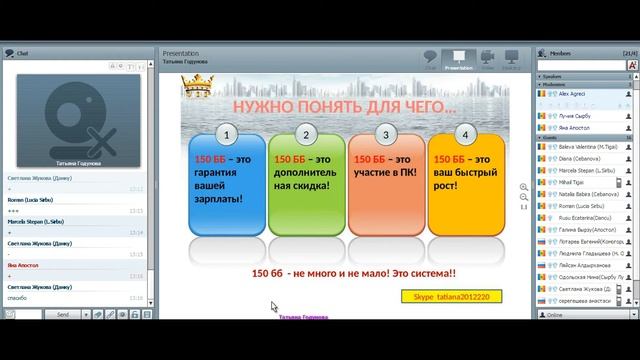Switch to the Video view tab
This screenshot has width=640, height=360.
click(x=487, y=60)
